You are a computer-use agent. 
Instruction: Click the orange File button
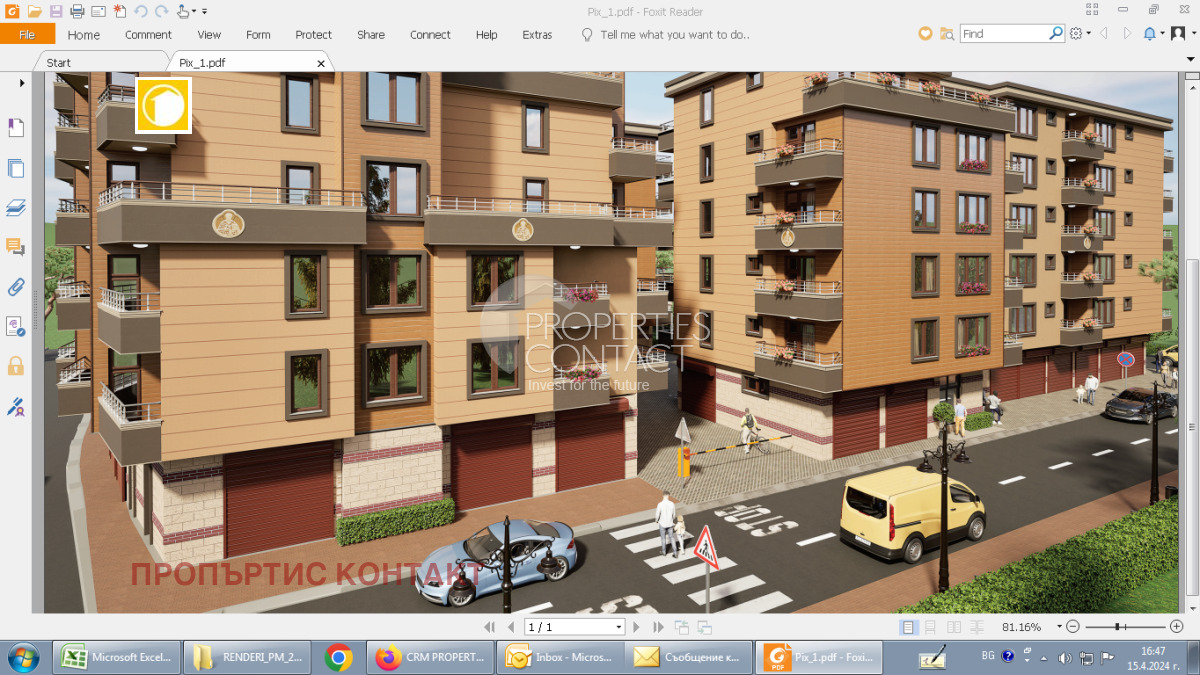(x=27, y=34)
